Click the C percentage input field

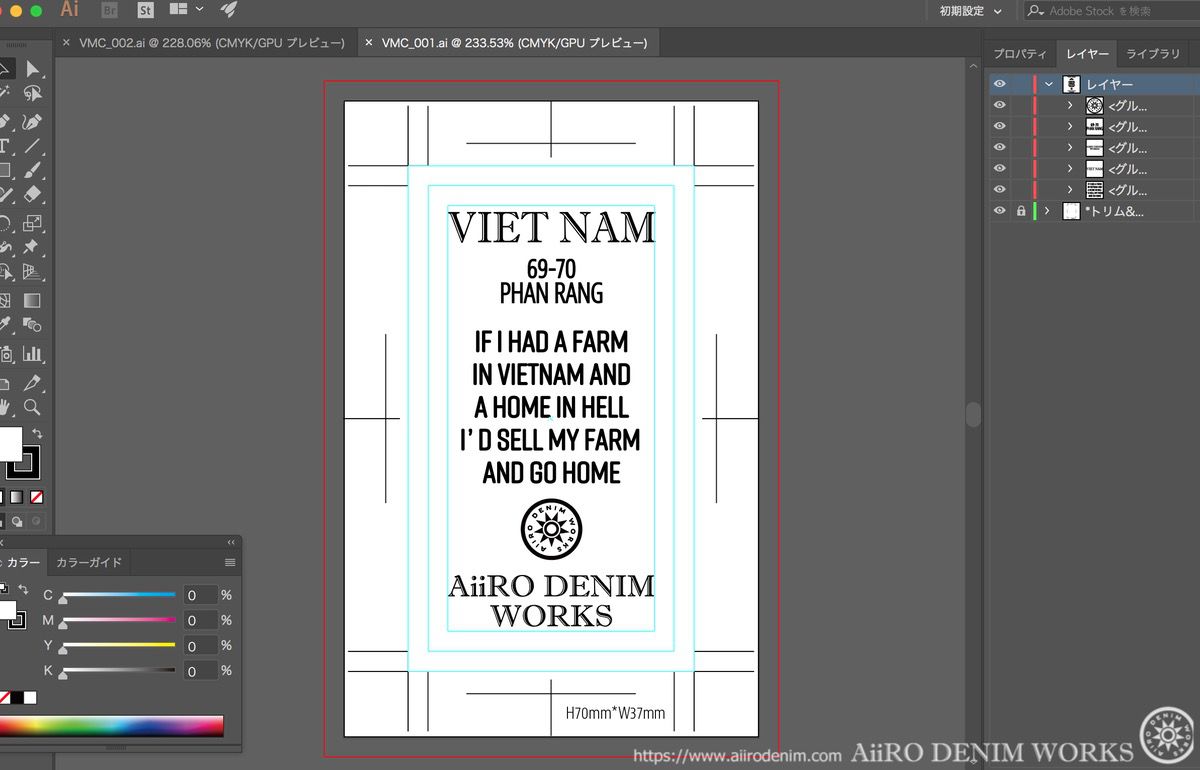tap(200, 595)
